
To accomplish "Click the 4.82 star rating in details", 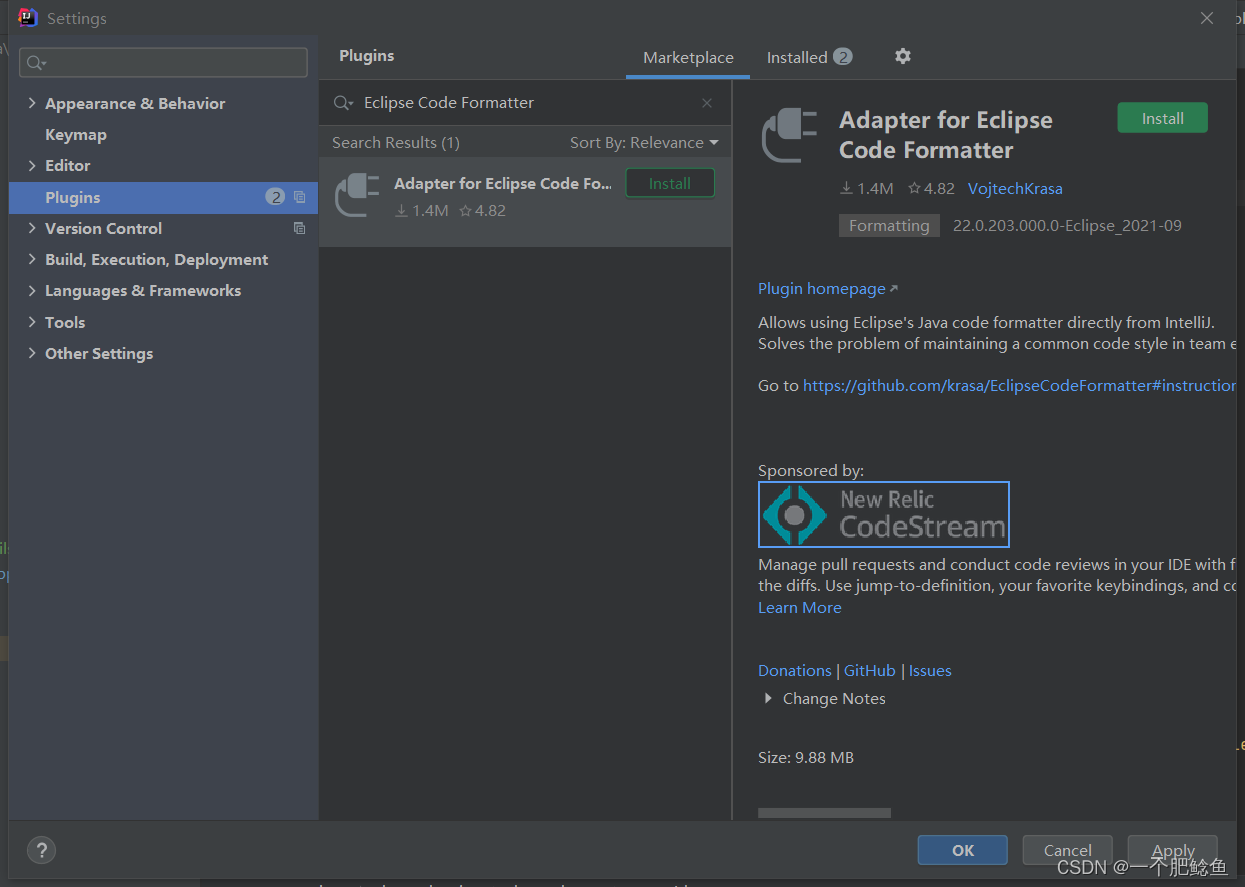I will coord(931,188).
